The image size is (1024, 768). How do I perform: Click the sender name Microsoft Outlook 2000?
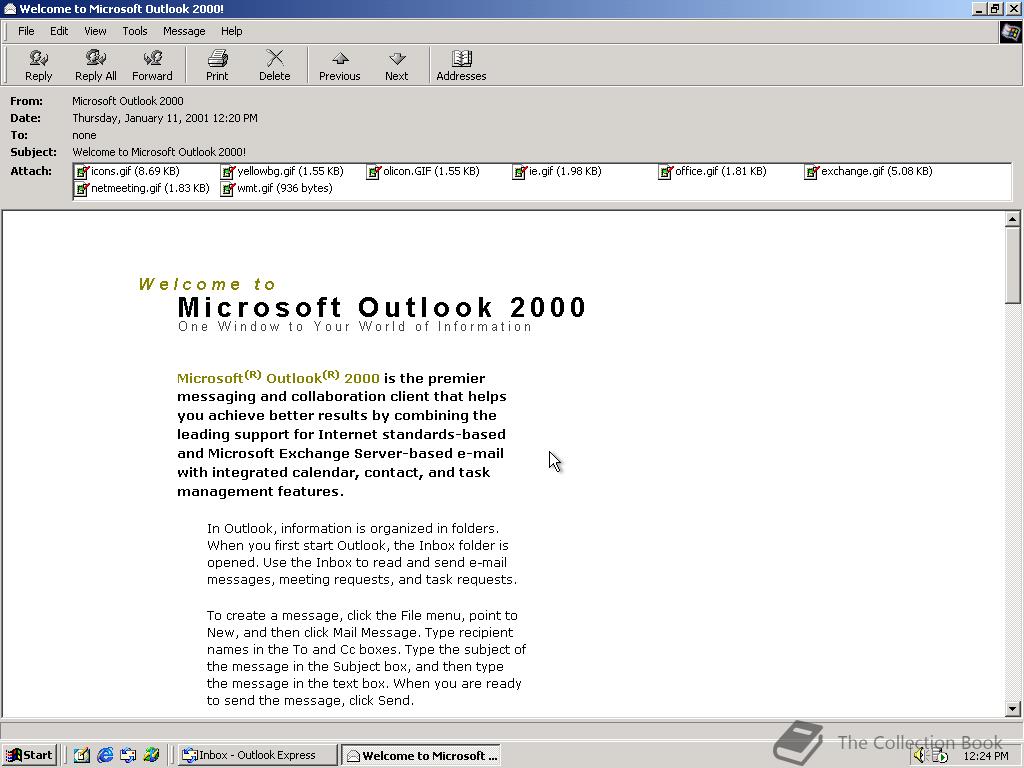coord(127,101)
